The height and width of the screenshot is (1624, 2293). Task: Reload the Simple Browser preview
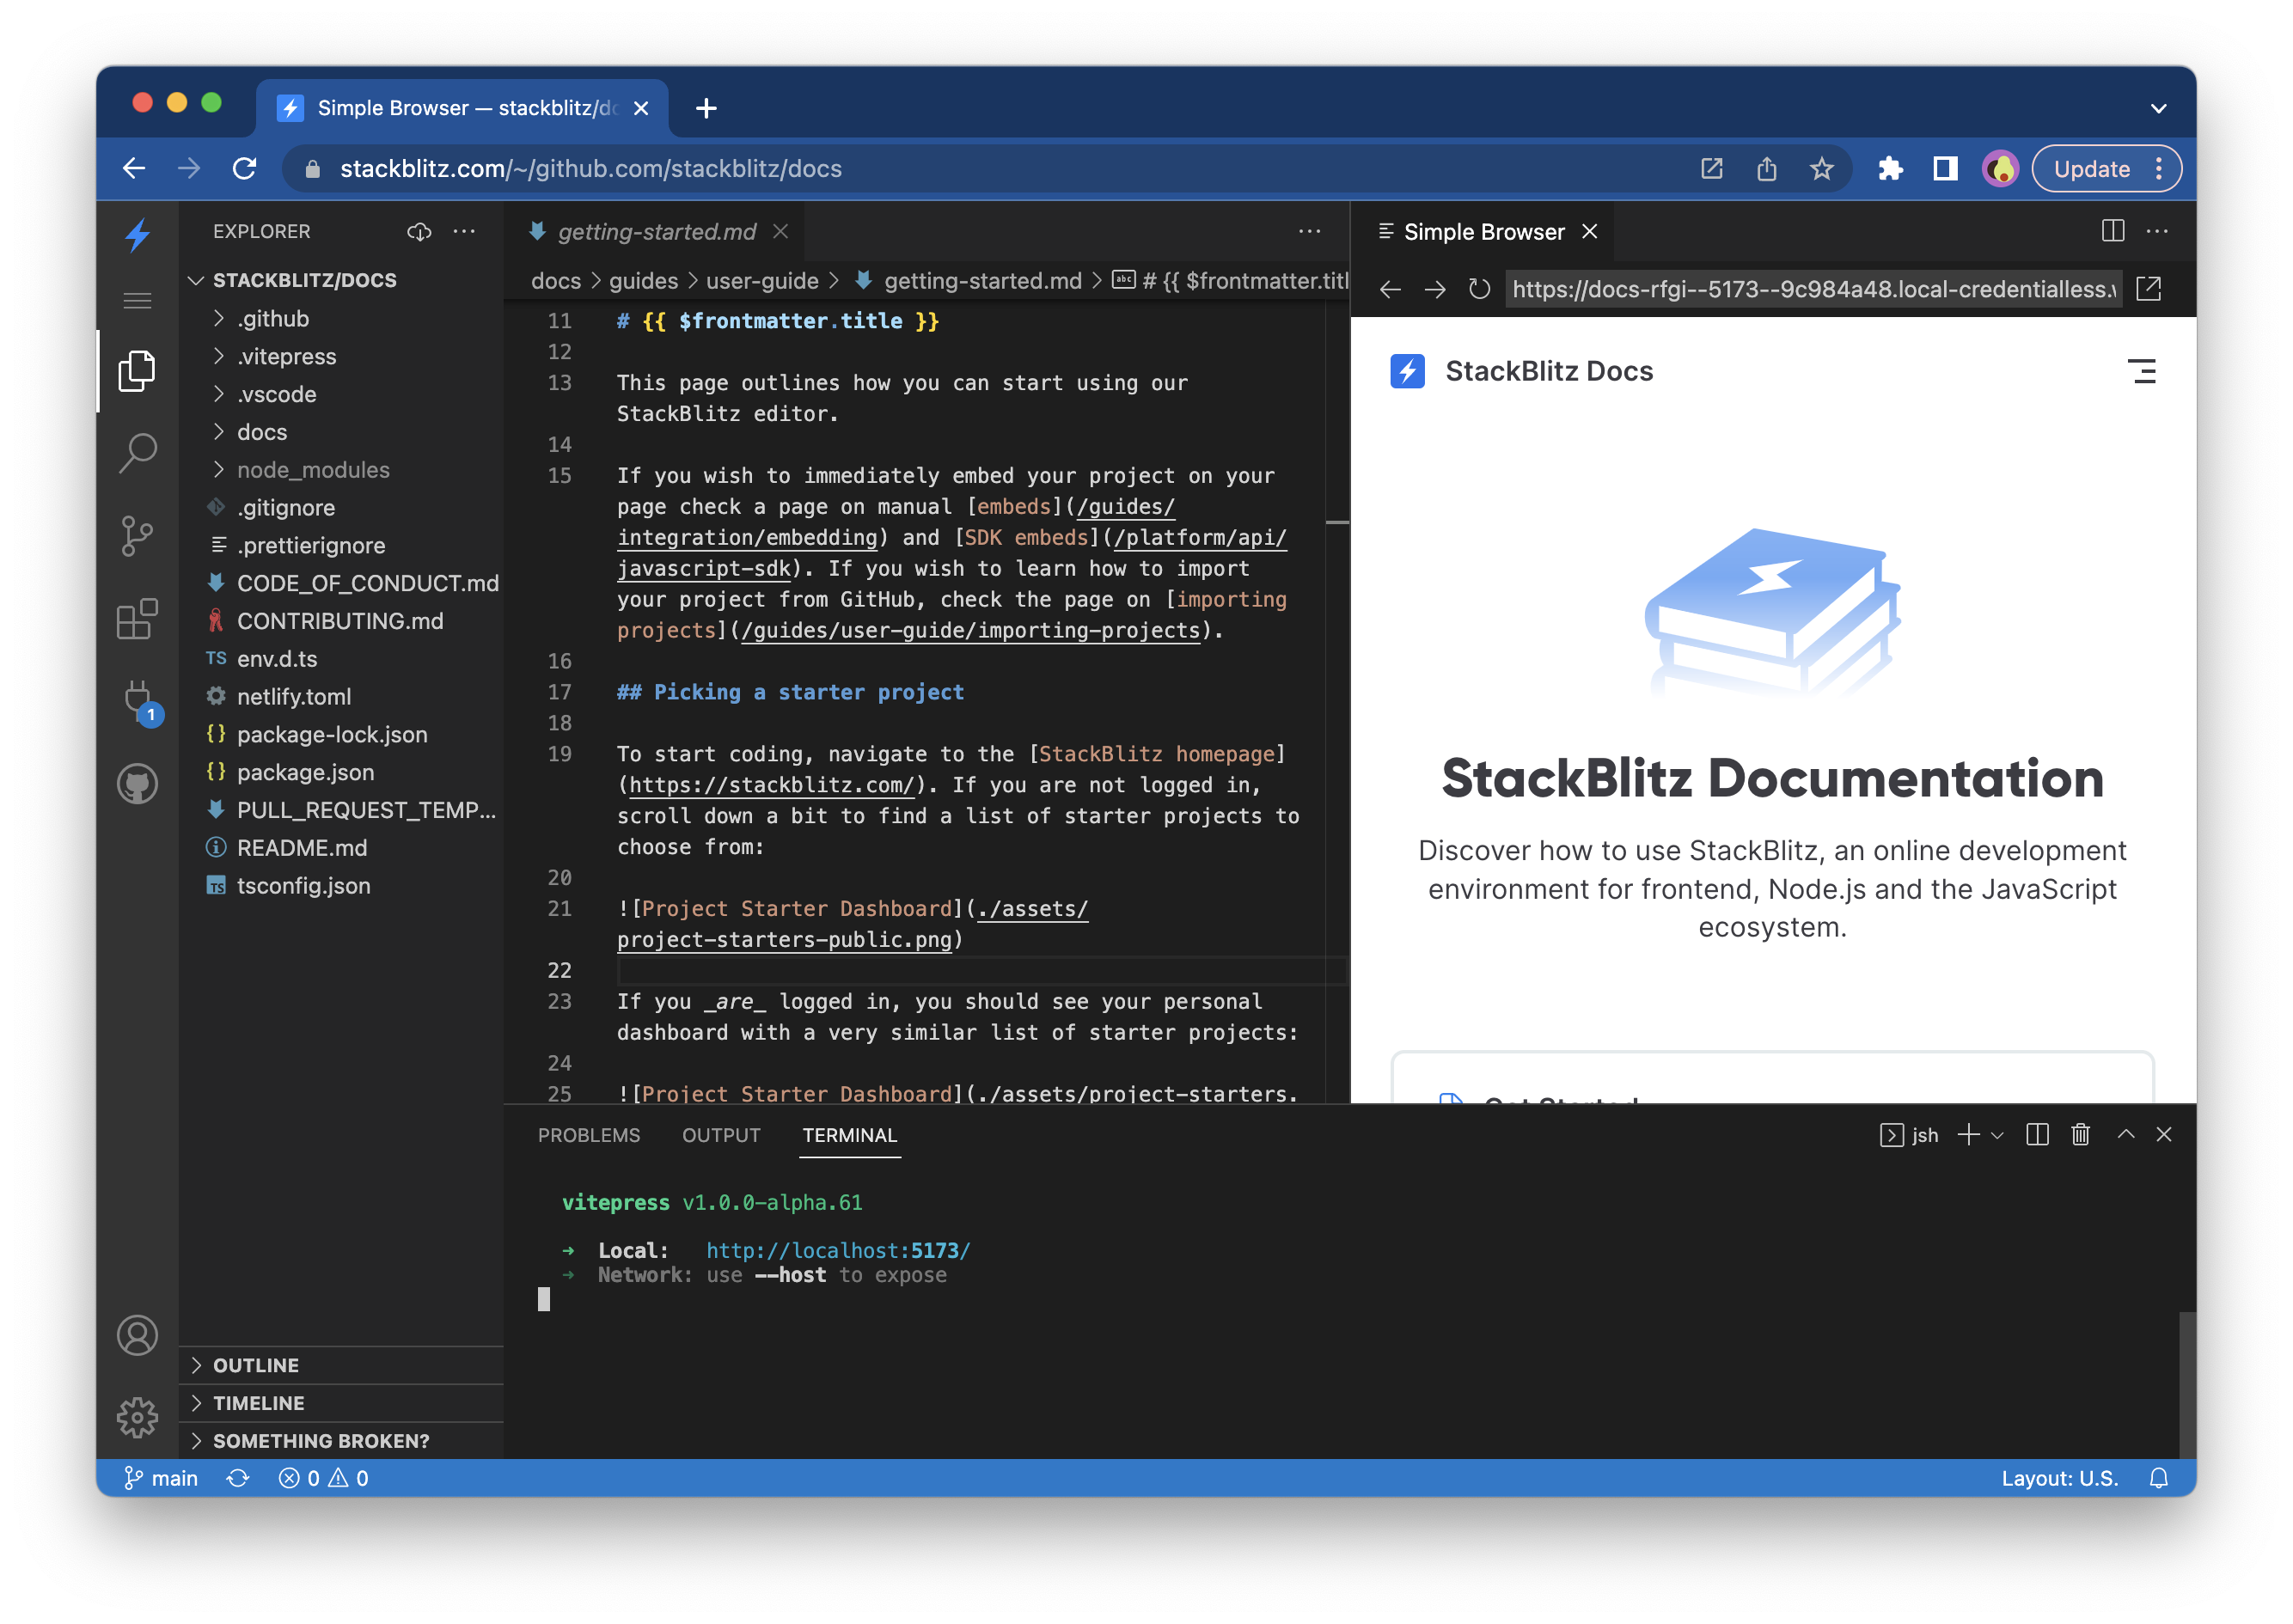(1479, 289)
